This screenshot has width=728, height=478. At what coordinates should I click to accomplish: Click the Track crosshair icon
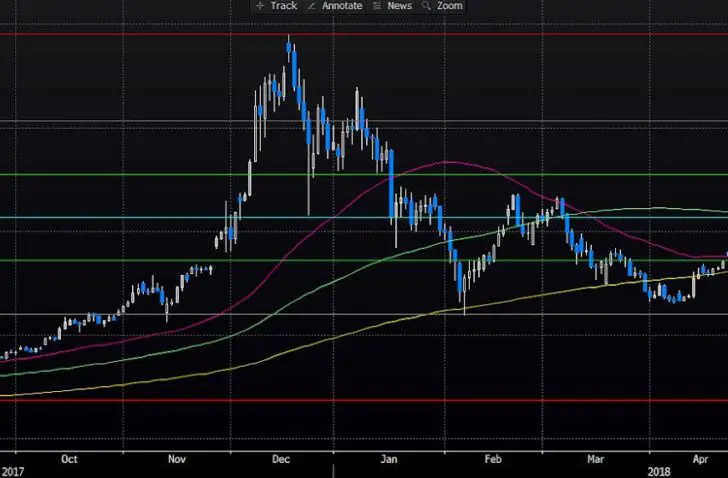[260, 6]
